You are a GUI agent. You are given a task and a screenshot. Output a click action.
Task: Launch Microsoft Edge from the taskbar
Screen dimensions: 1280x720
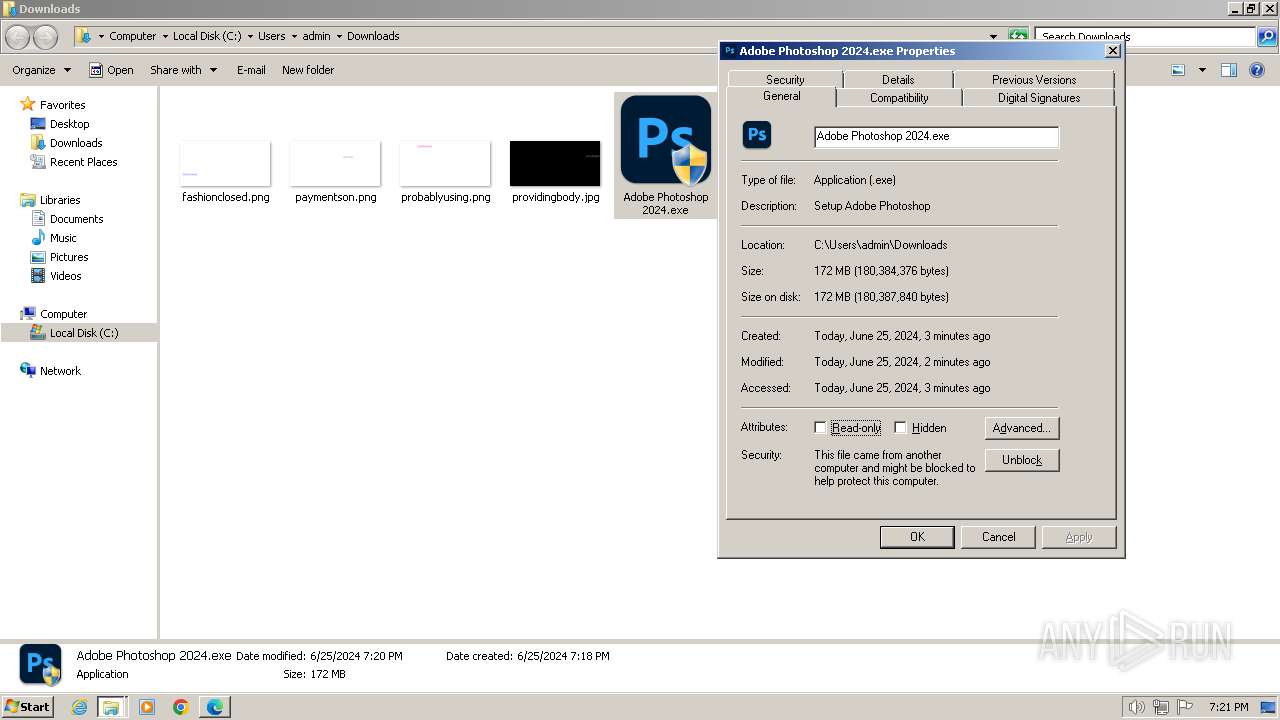point(215,707)
